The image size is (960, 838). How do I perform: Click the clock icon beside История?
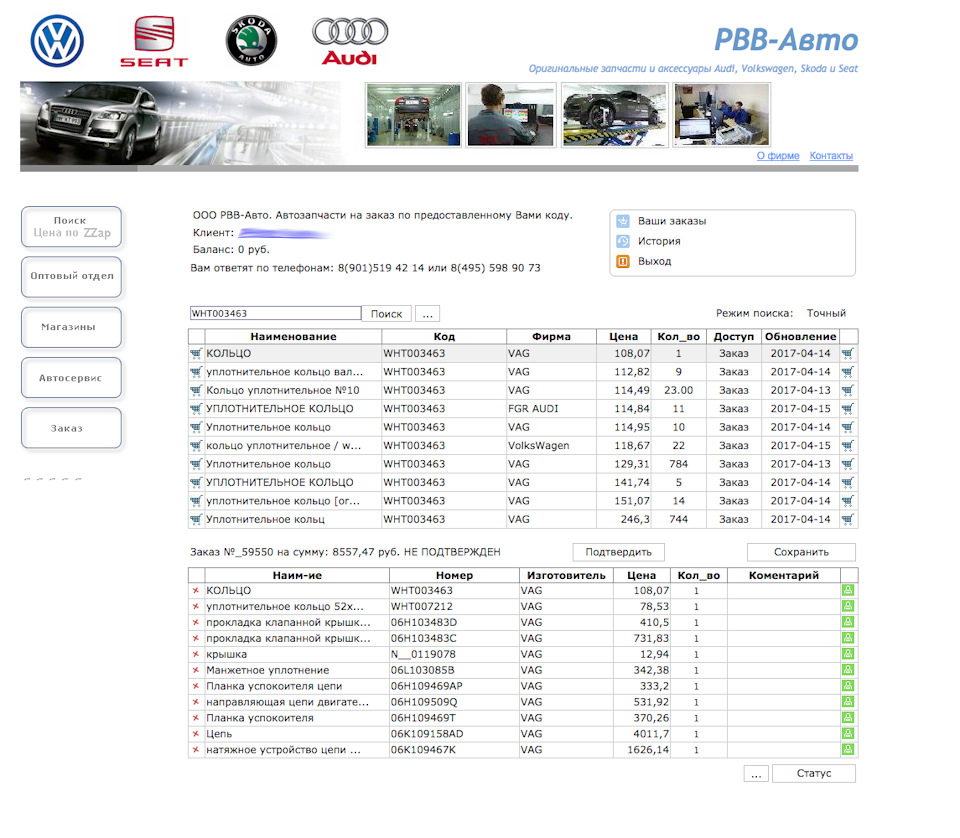coord(623,241)
